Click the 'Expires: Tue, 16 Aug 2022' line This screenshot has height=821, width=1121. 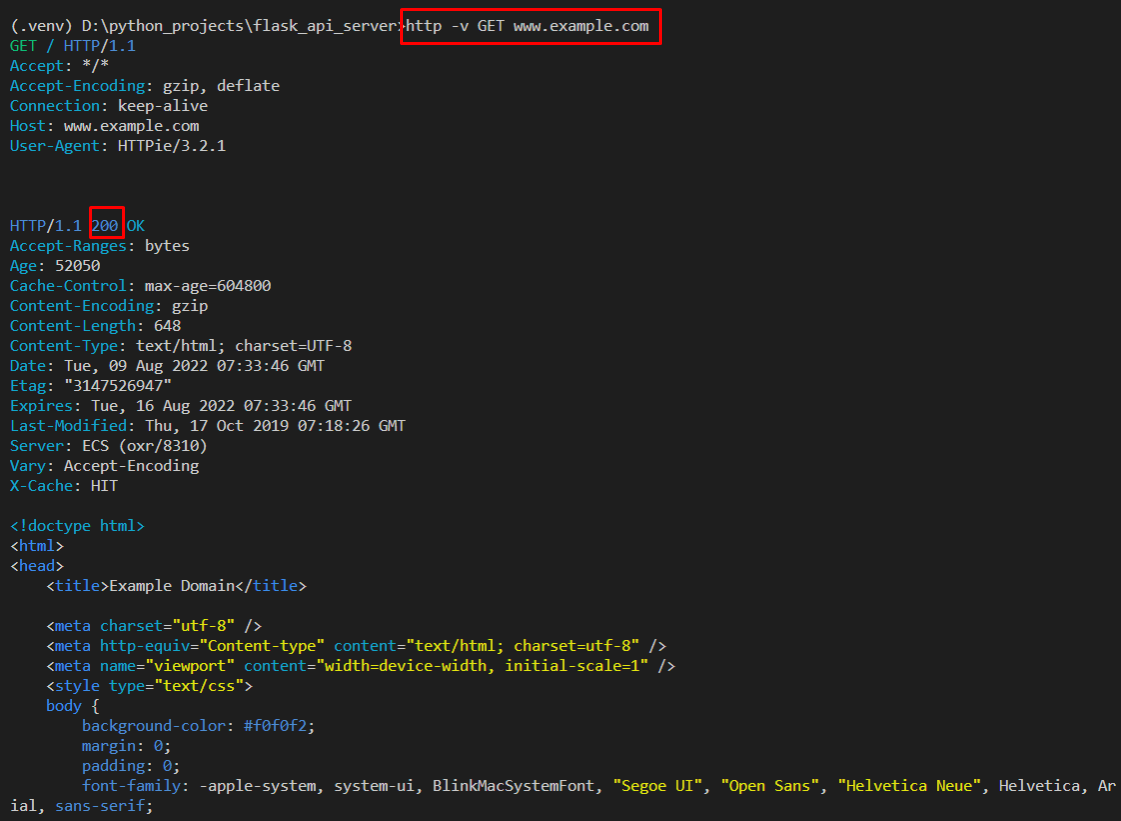[x=181, y=406]
